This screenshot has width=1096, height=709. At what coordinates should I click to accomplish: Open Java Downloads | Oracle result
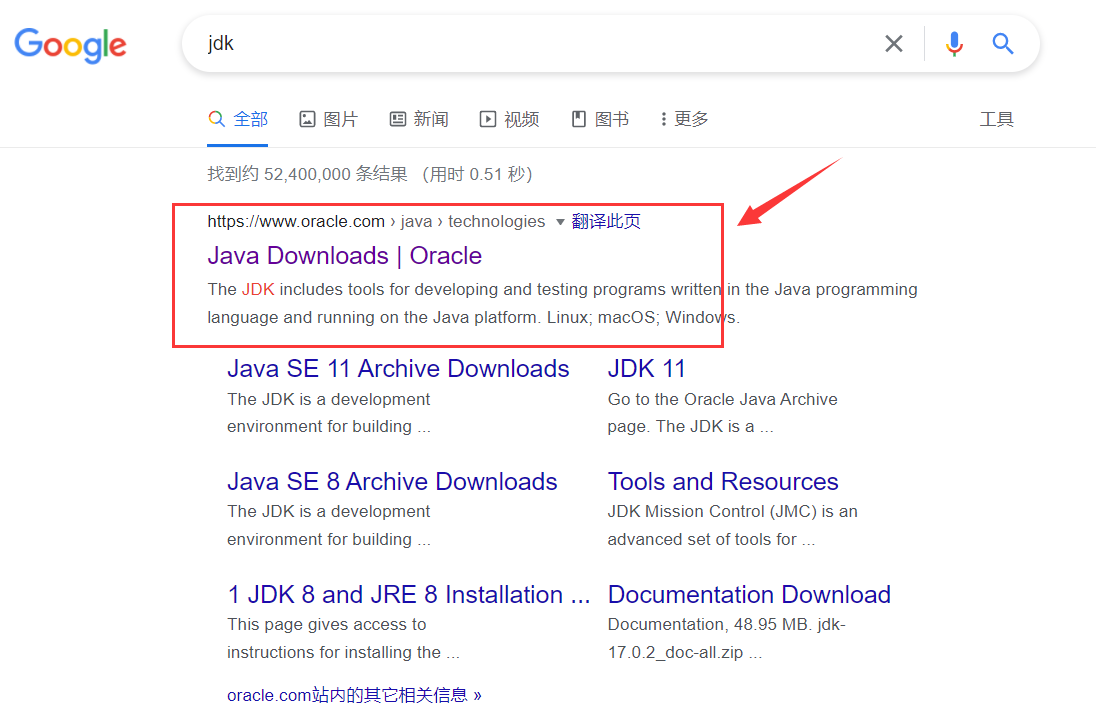point(345,256)
